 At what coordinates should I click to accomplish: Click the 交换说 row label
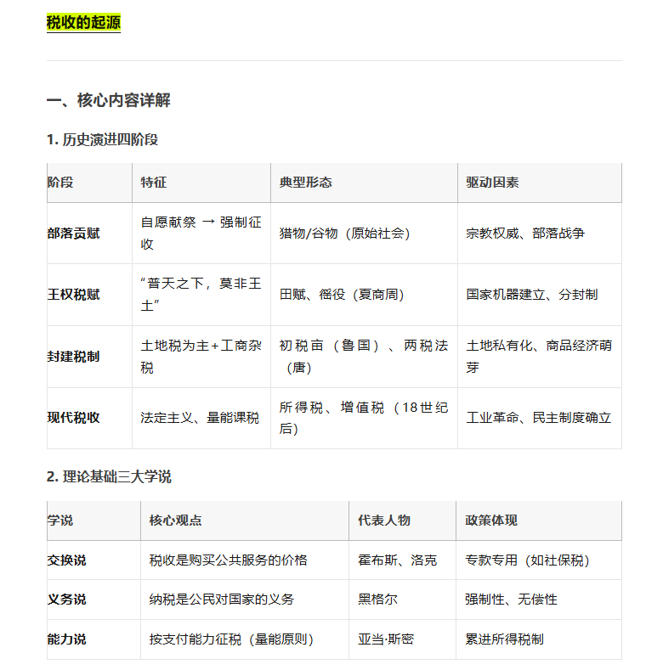point(67,560)
